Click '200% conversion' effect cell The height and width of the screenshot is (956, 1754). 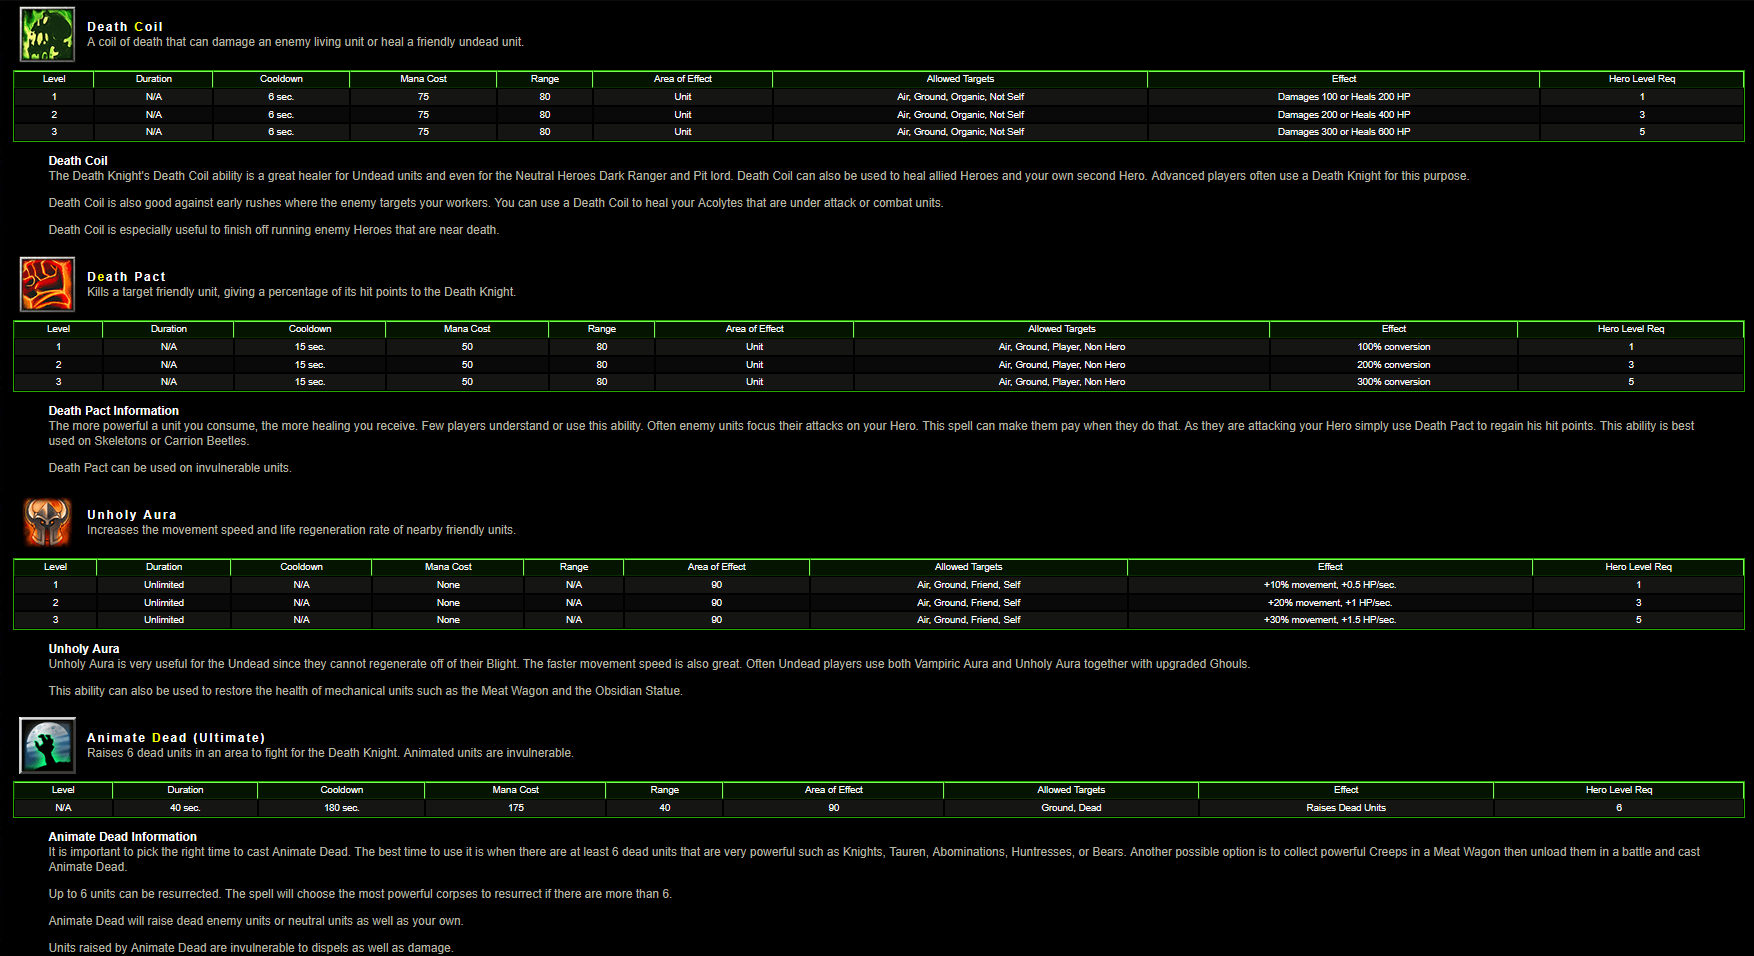click(x=1394, y=365)
